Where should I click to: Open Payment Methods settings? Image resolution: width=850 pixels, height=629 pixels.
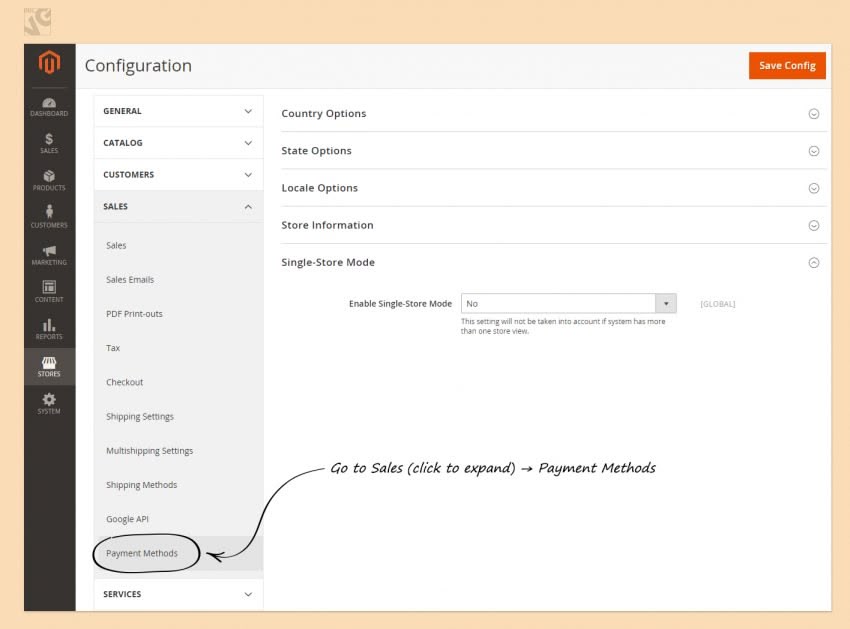coord(143,552)
